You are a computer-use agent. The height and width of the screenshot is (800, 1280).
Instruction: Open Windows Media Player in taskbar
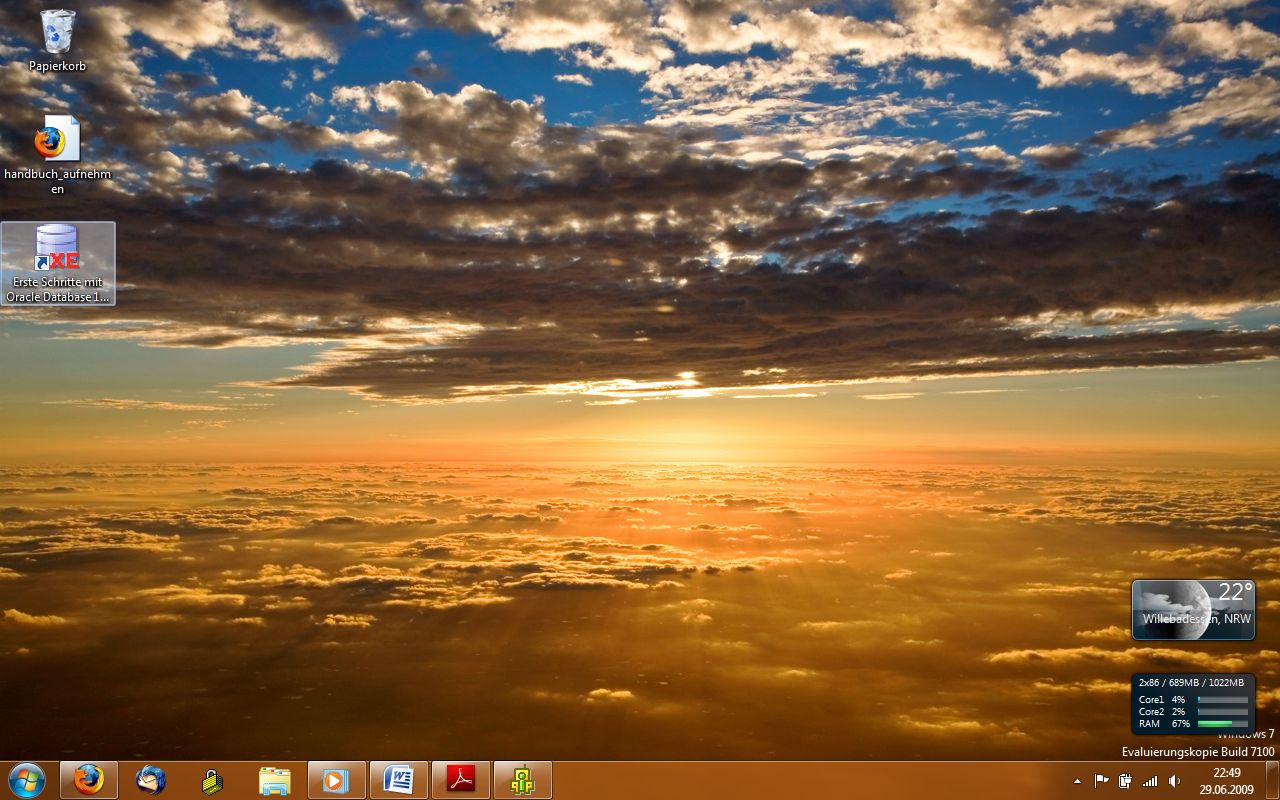point(337,780)
